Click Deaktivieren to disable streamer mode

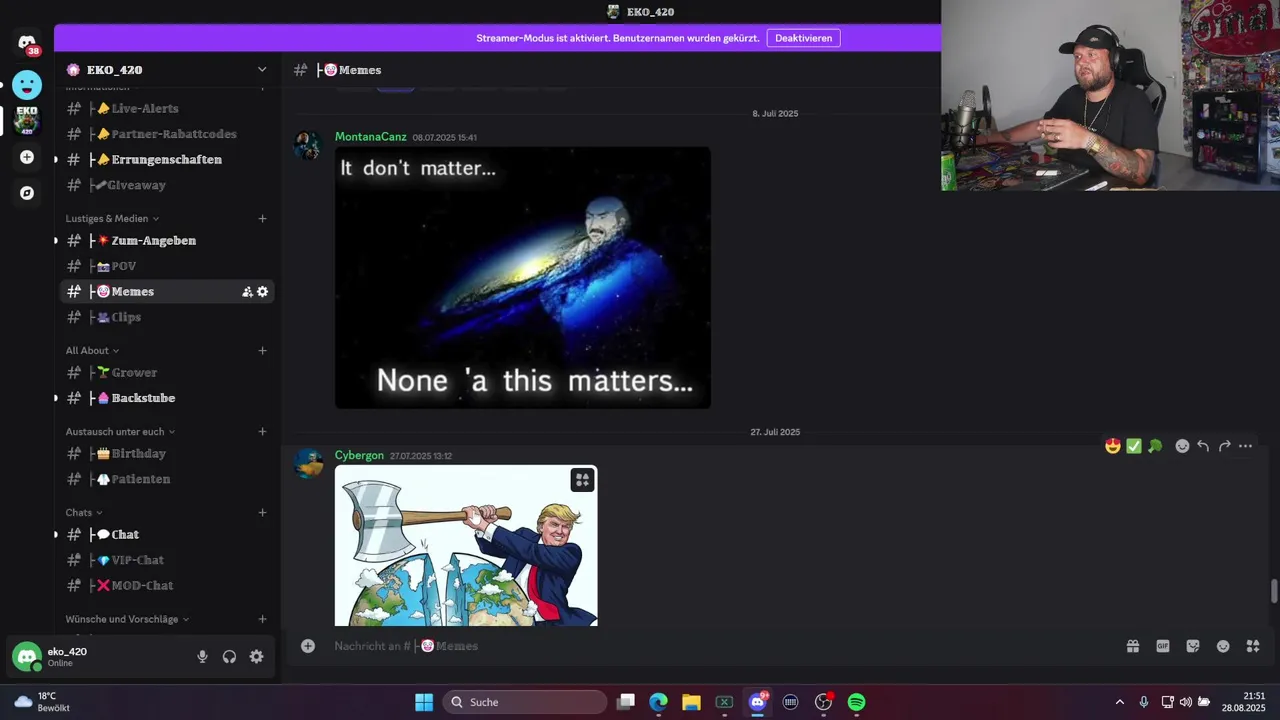[803, 38]
